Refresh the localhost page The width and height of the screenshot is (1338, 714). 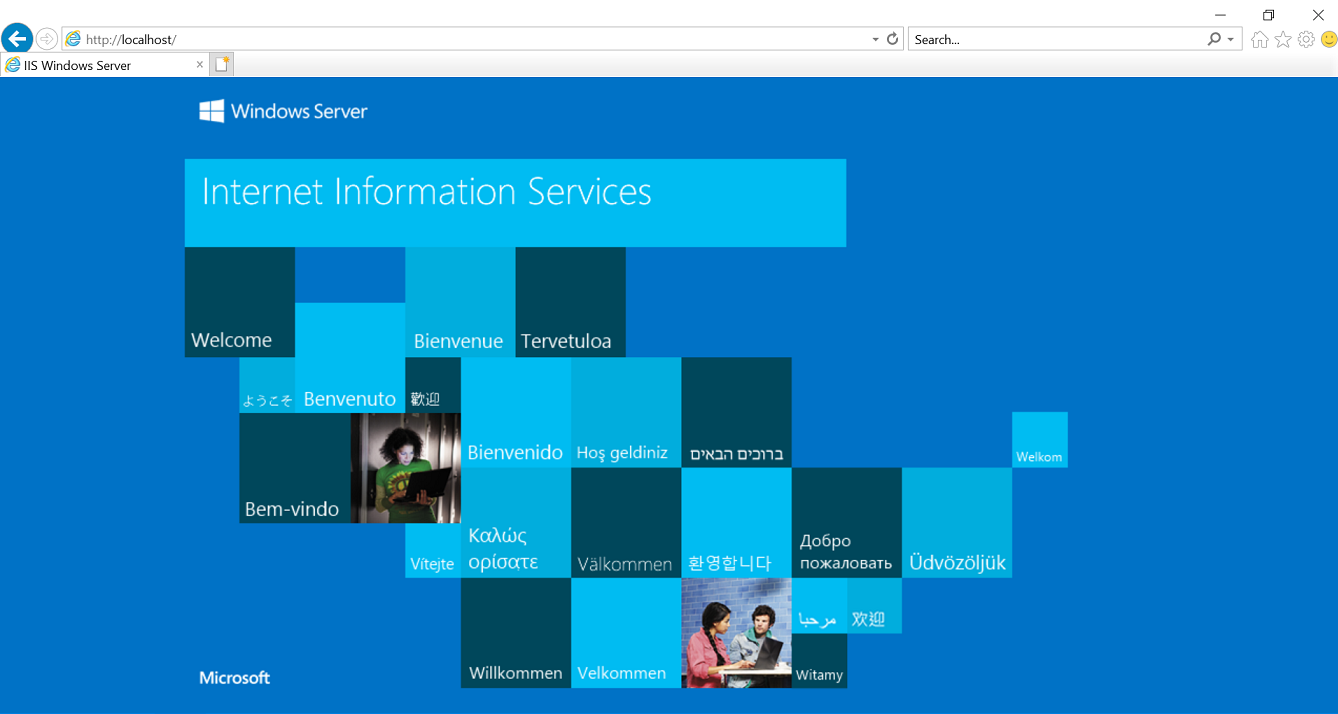point(893,39)
